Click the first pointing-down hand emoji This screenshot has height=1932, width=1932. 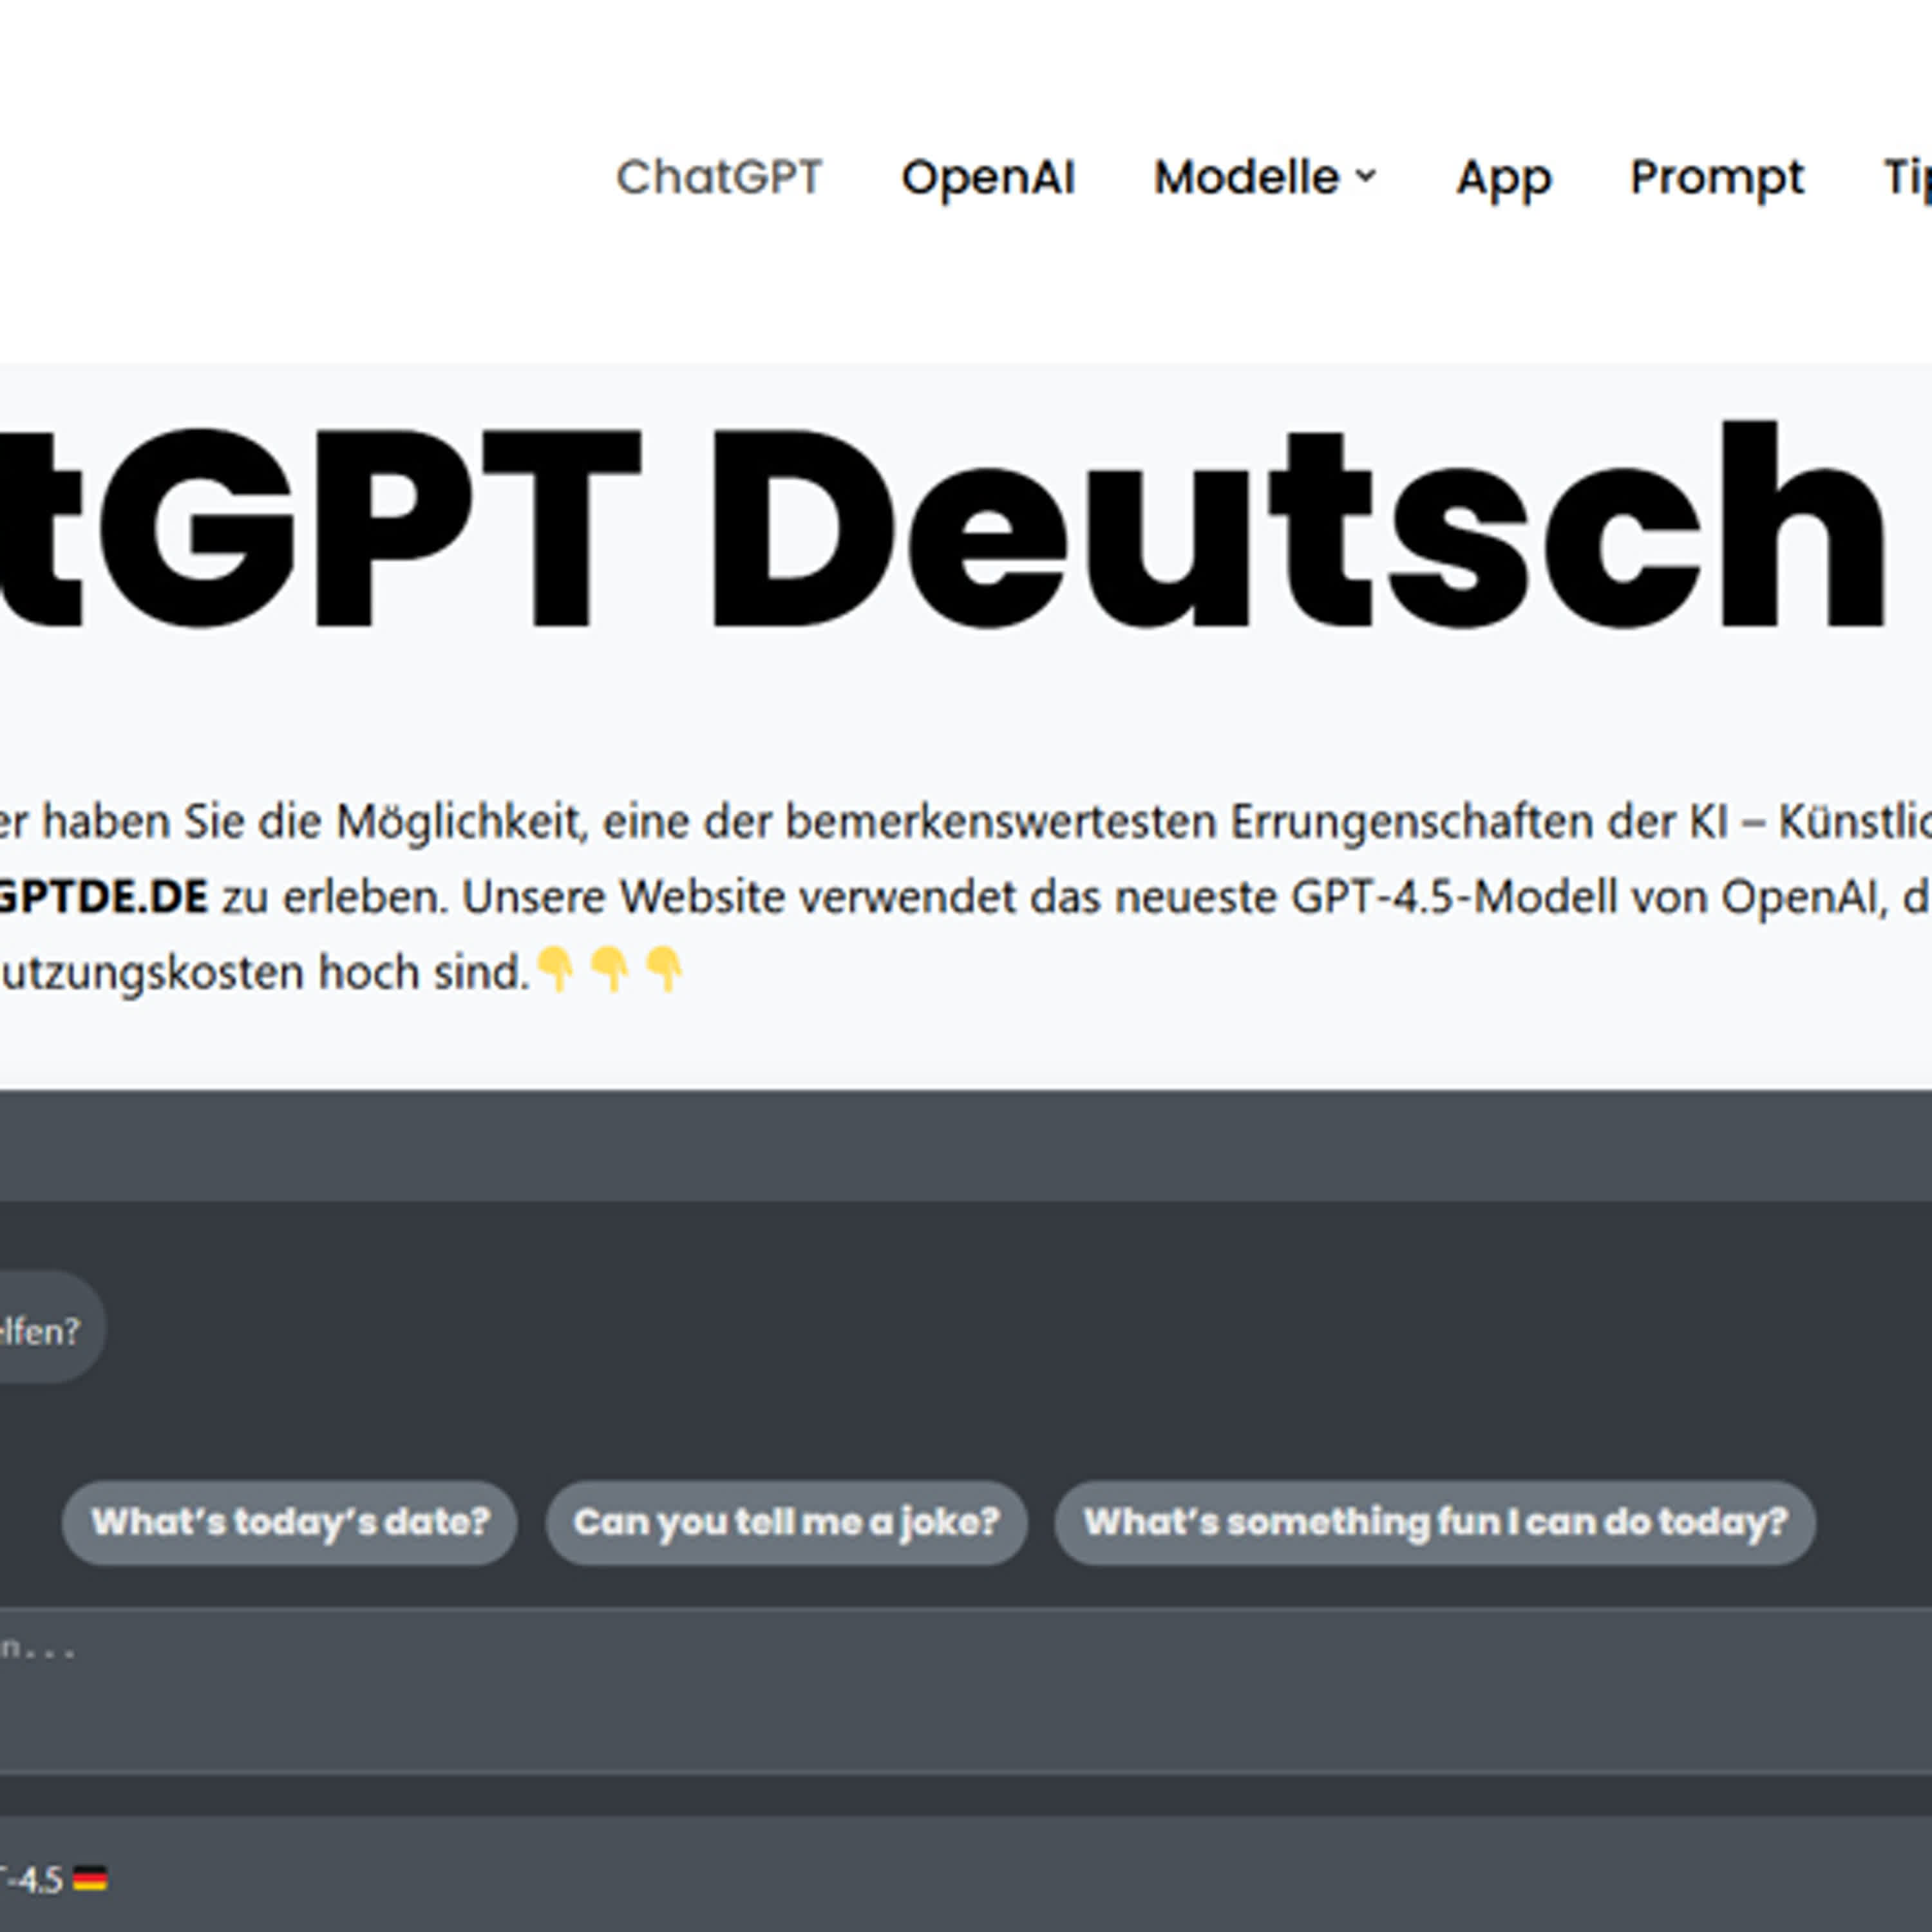pyautogui.click(x=556, y=969)
